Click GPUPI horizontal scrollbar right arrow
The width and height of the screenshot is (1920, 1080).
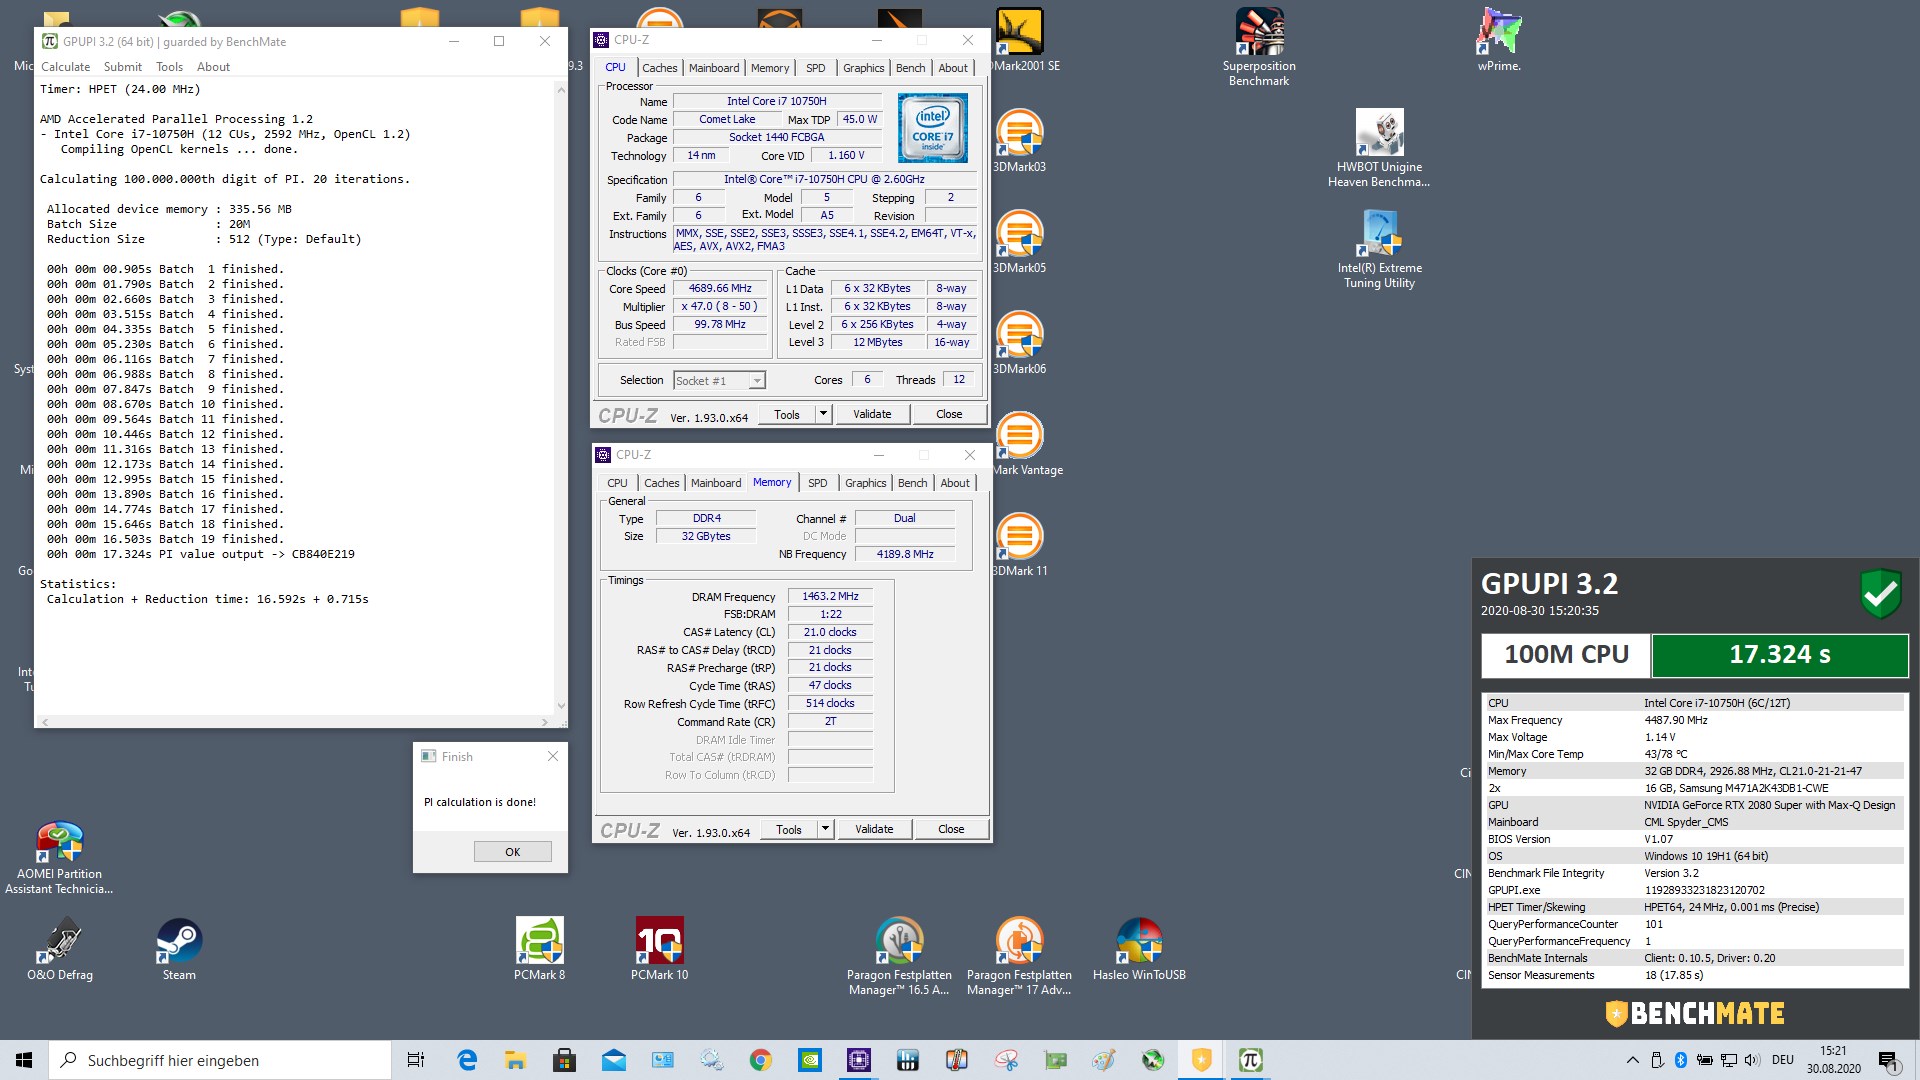(544, 721)
